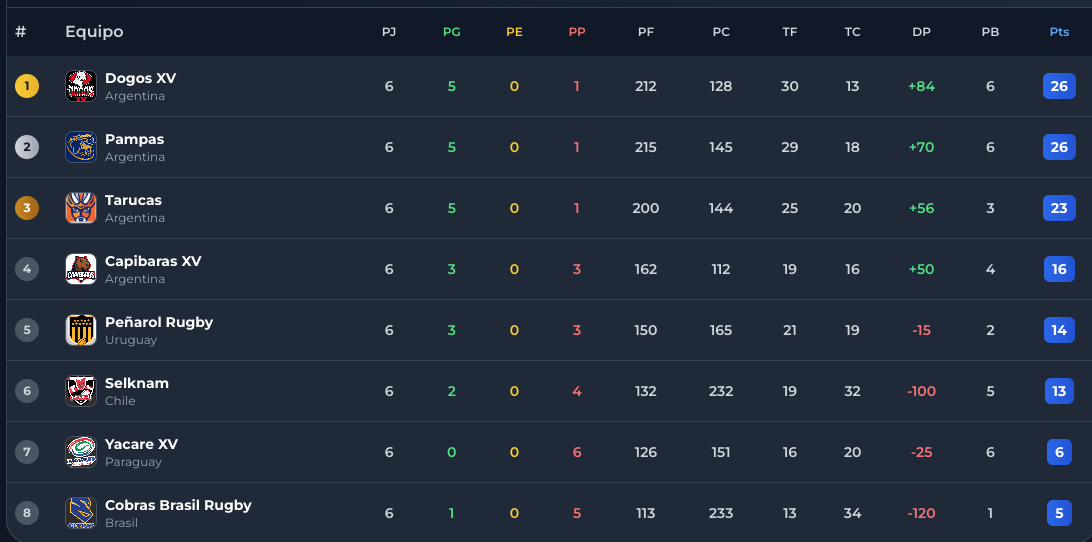Sort by the Pts column header
The image size is (1092, 542).
coord(1059,32)
